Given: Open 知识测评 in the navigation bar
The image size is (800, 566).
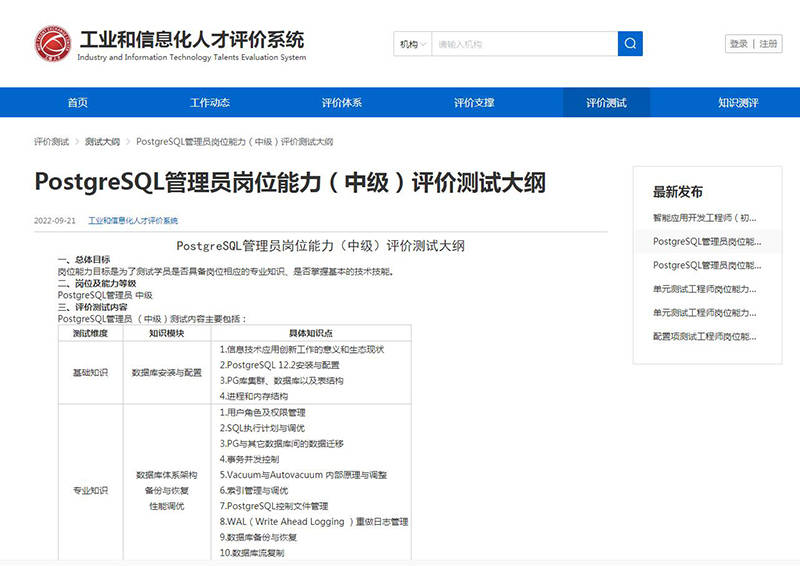Looking at the screenshot, I should (738, 103).
